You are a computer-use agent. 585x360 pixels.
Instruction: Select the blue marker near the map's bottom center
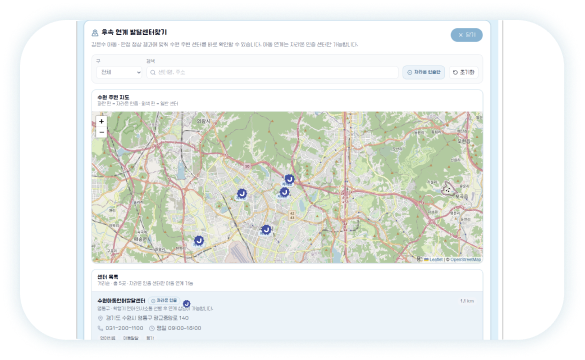click(x=266, y=229)
